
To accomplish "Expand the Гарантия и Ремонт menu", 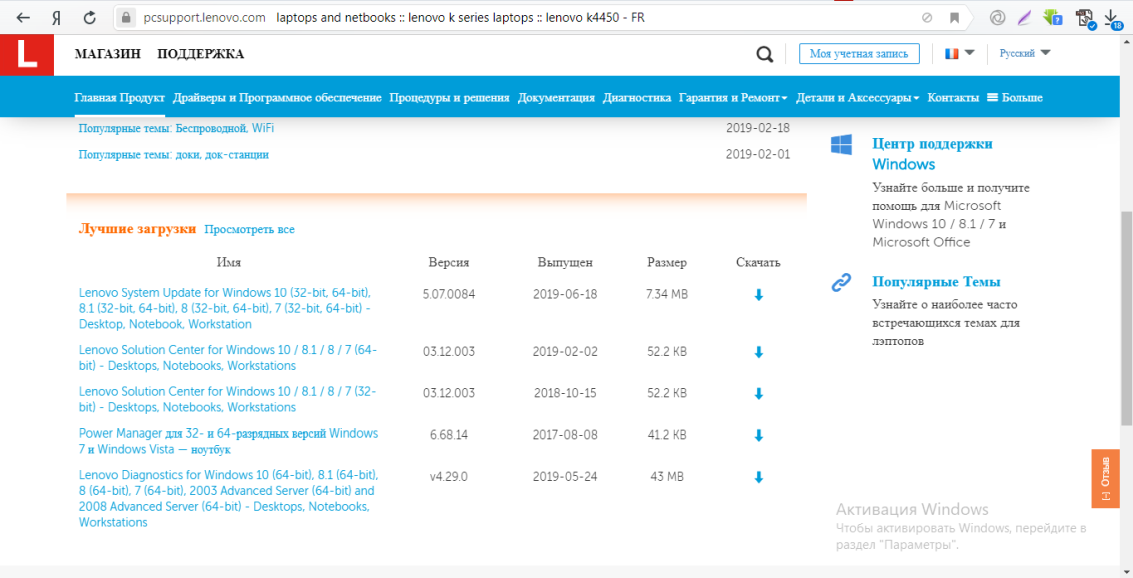I will [733, 98].
